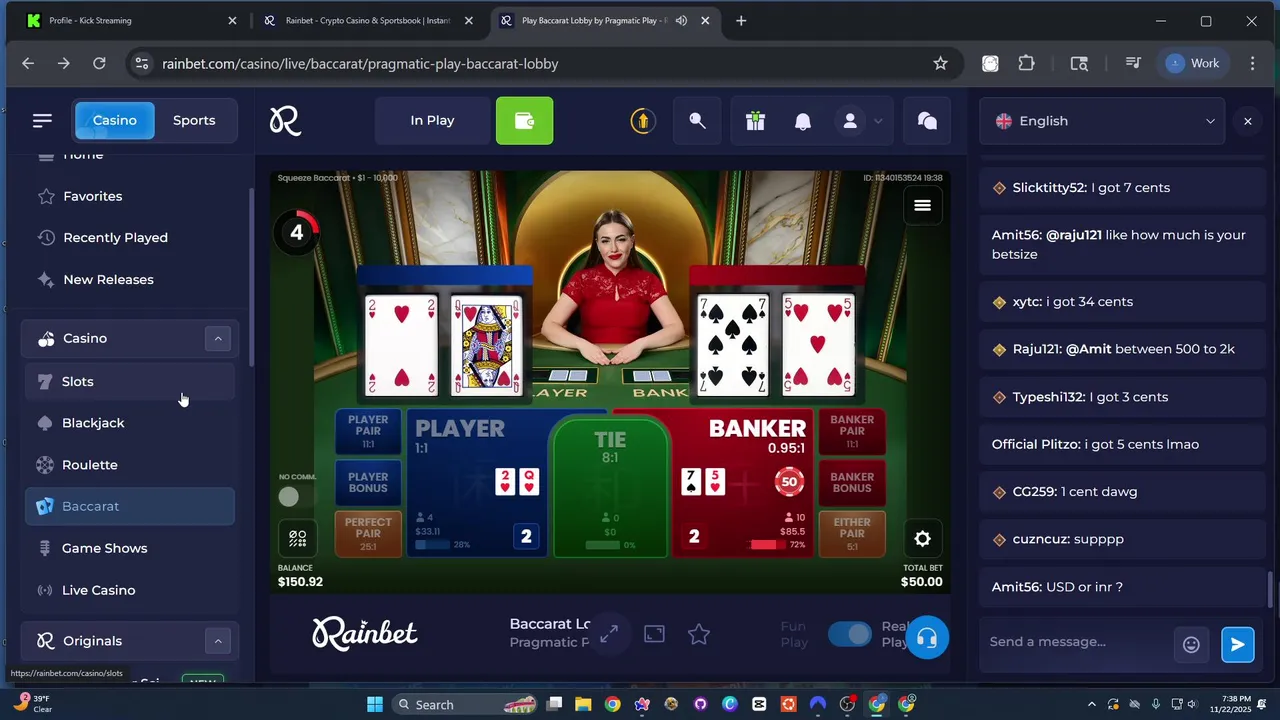Open Live Casino in the sidebar

[x=130, y=590]
